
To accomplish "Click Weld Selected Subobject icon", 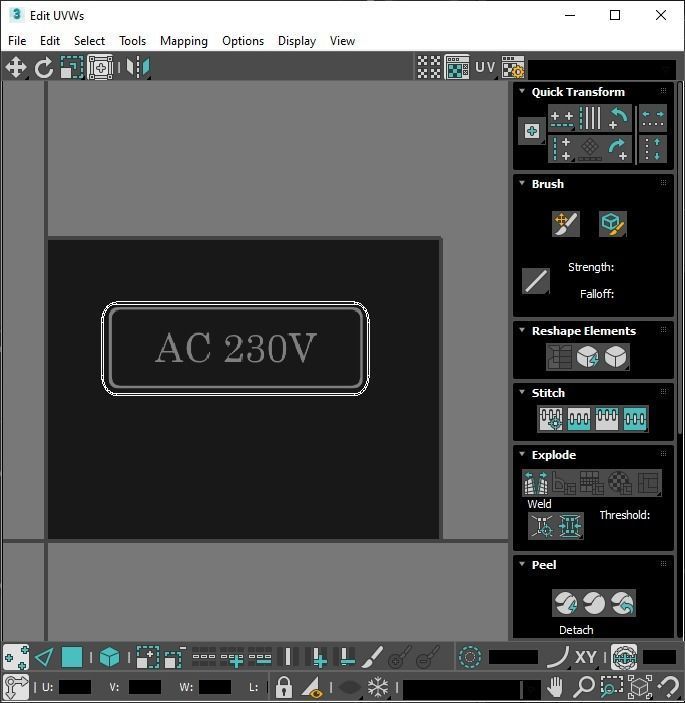I will point(570,525).
